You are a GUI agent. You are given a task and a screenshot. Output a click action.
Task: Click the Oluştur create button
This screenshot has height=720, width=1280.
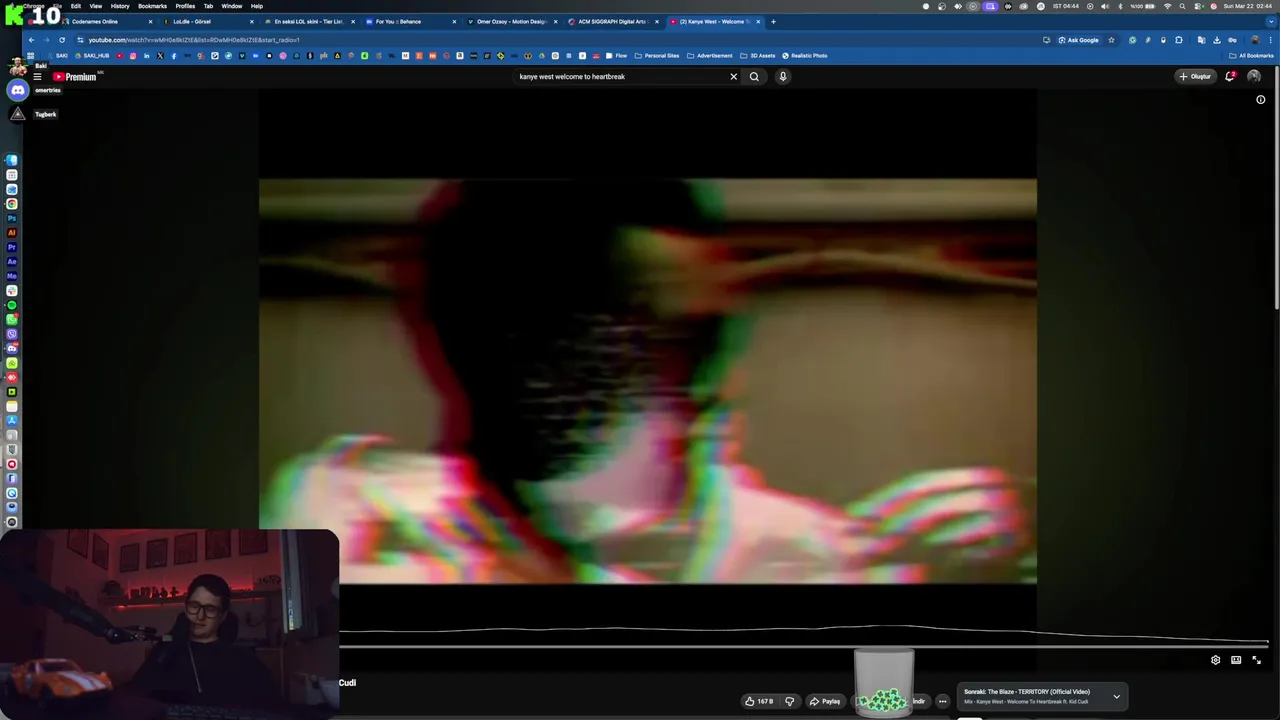[1195, 76]
